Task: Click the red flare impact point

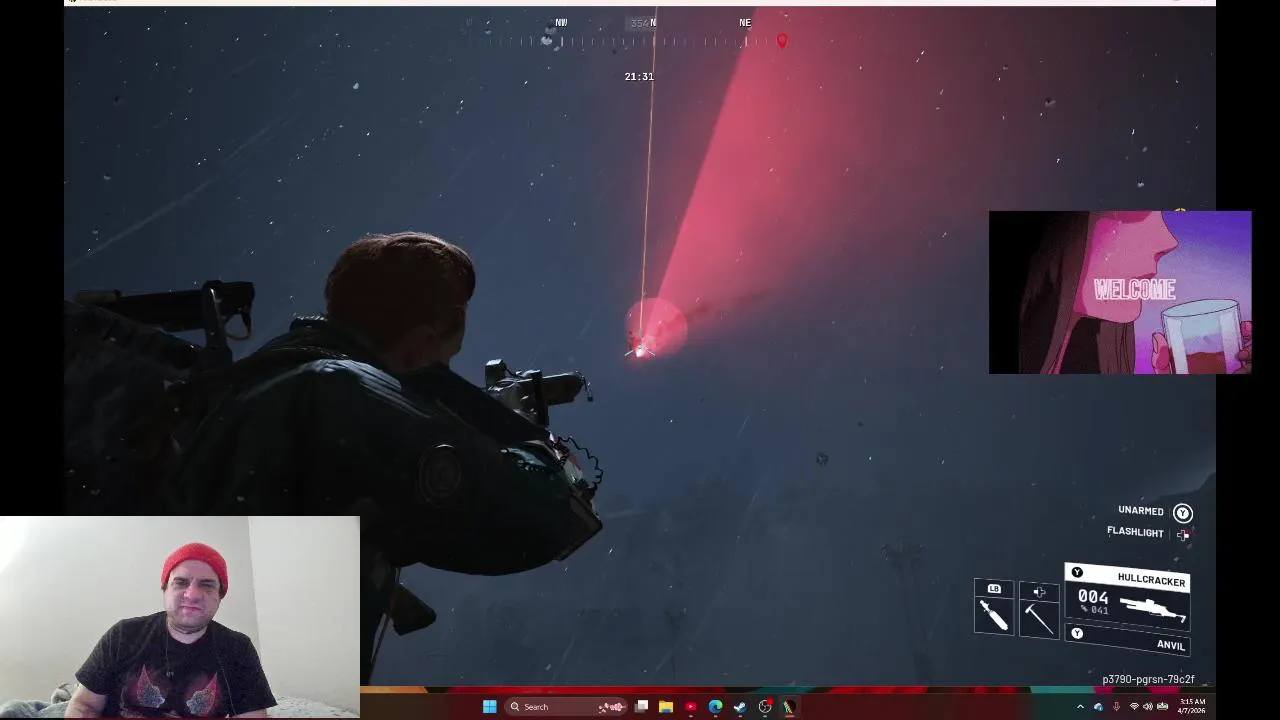Action: click(640, 349)
